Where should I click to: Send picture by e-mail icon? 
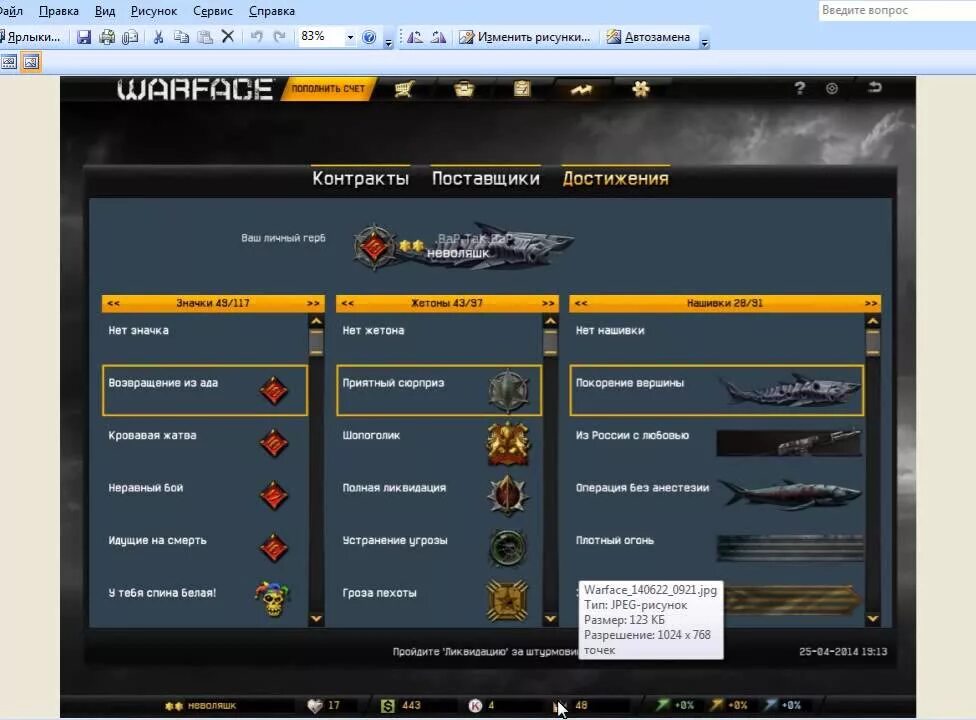[130, 37]
